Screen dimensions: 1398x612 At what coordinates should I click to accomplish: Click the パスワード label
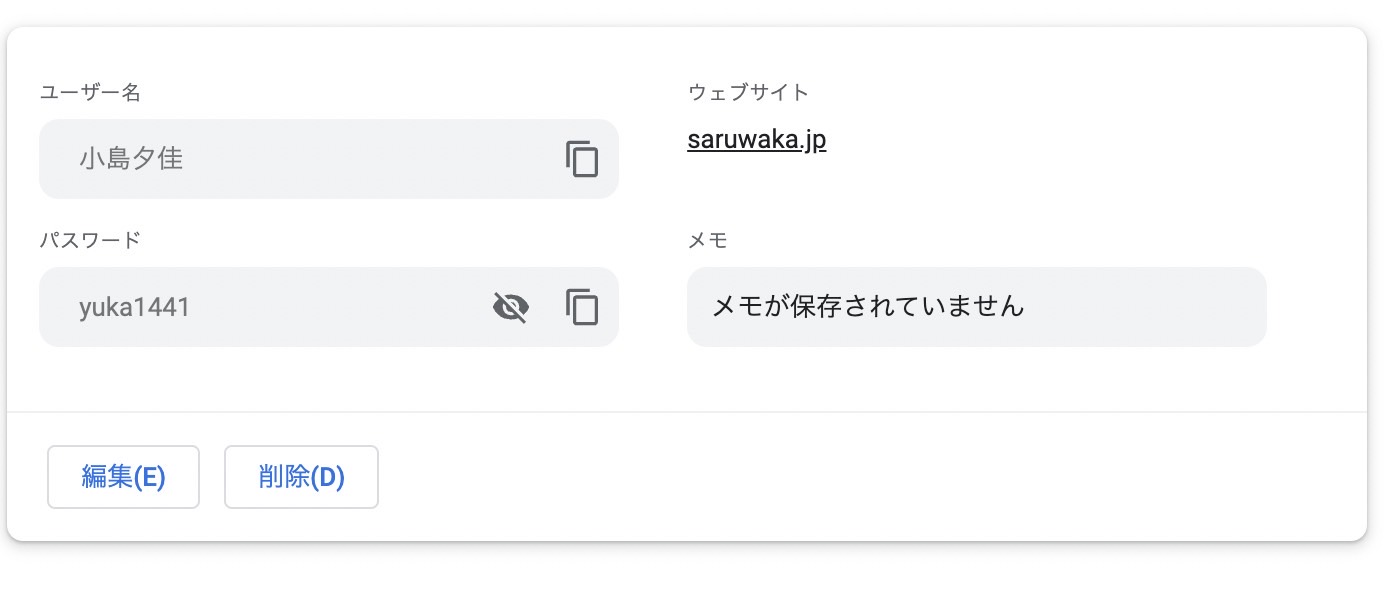click(x=90, y=240)
